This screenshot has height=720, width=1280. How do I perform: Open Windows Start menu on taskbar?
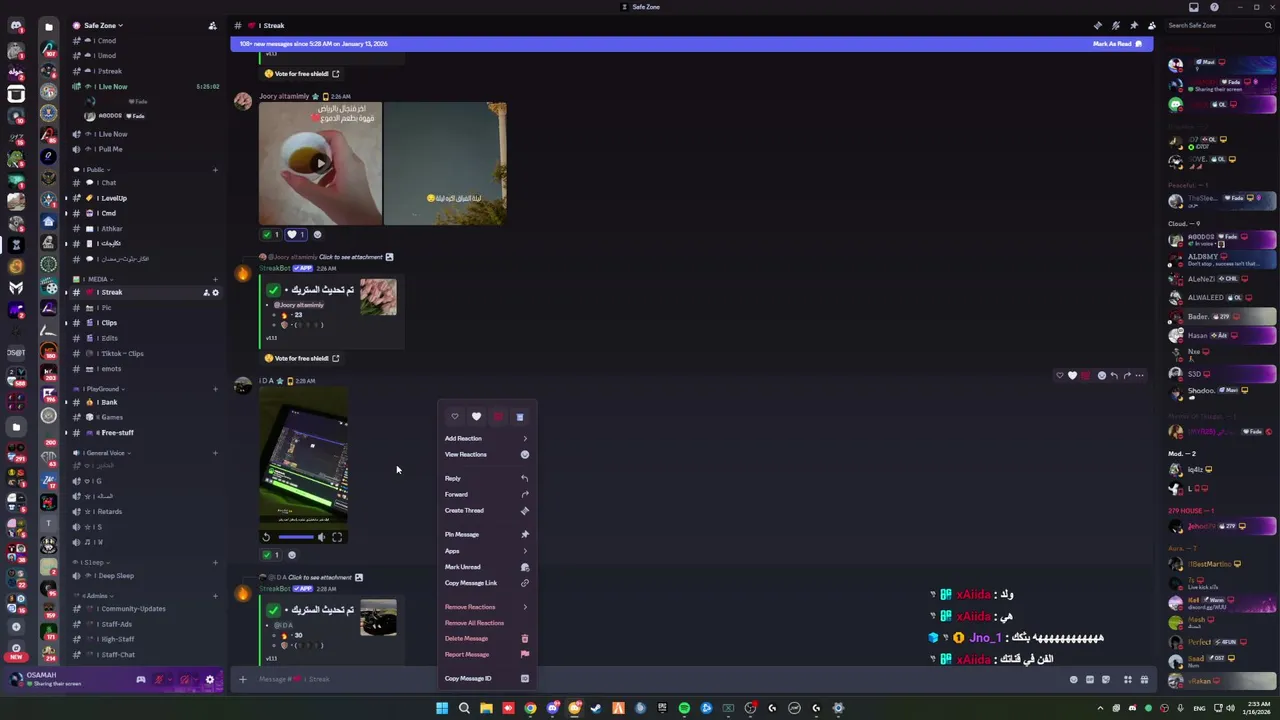tap(442, 708)
